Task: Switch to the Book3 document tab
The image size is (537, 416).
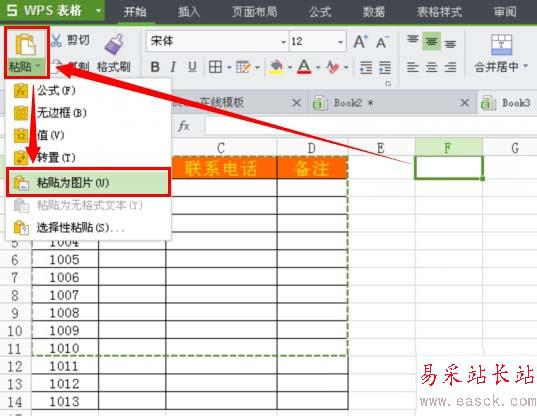Action: [x=508, y=103]
